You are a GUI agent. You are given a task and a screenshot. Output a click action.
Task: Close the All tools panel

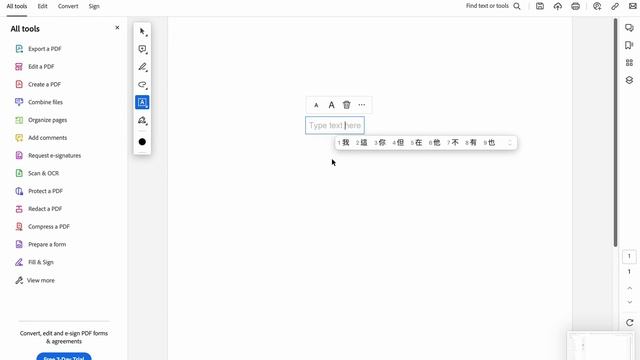tap(117, 28)
